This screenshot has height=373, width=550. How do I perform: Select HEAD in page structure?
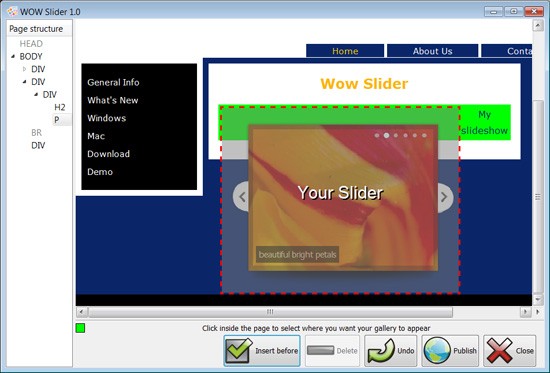tap(31, 44)
